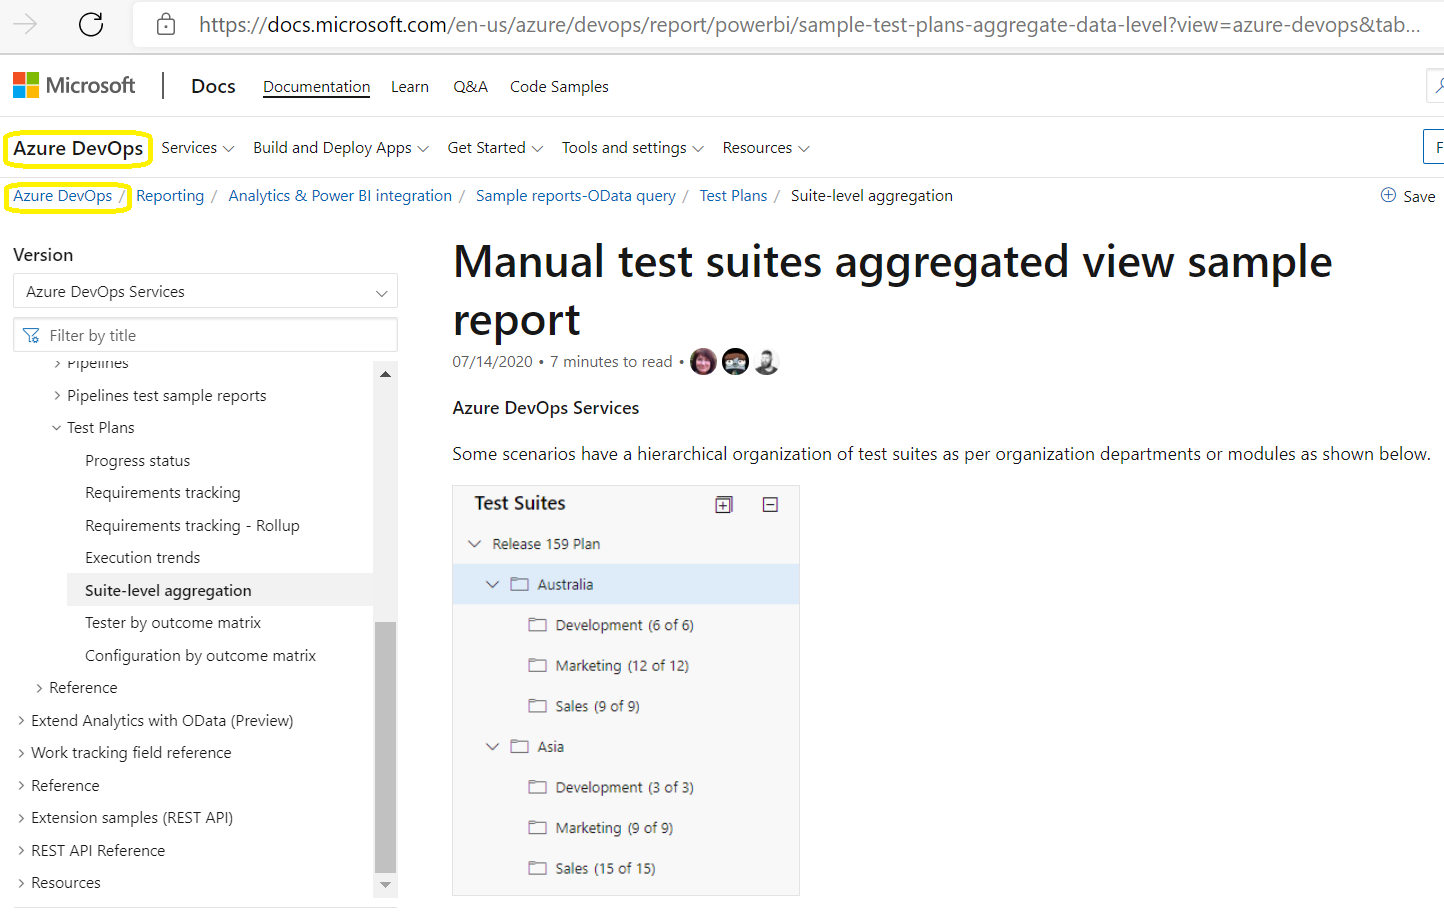Collapse the Release 159 Plan node
1444x915 pixels.
click(x=473, y=543)
